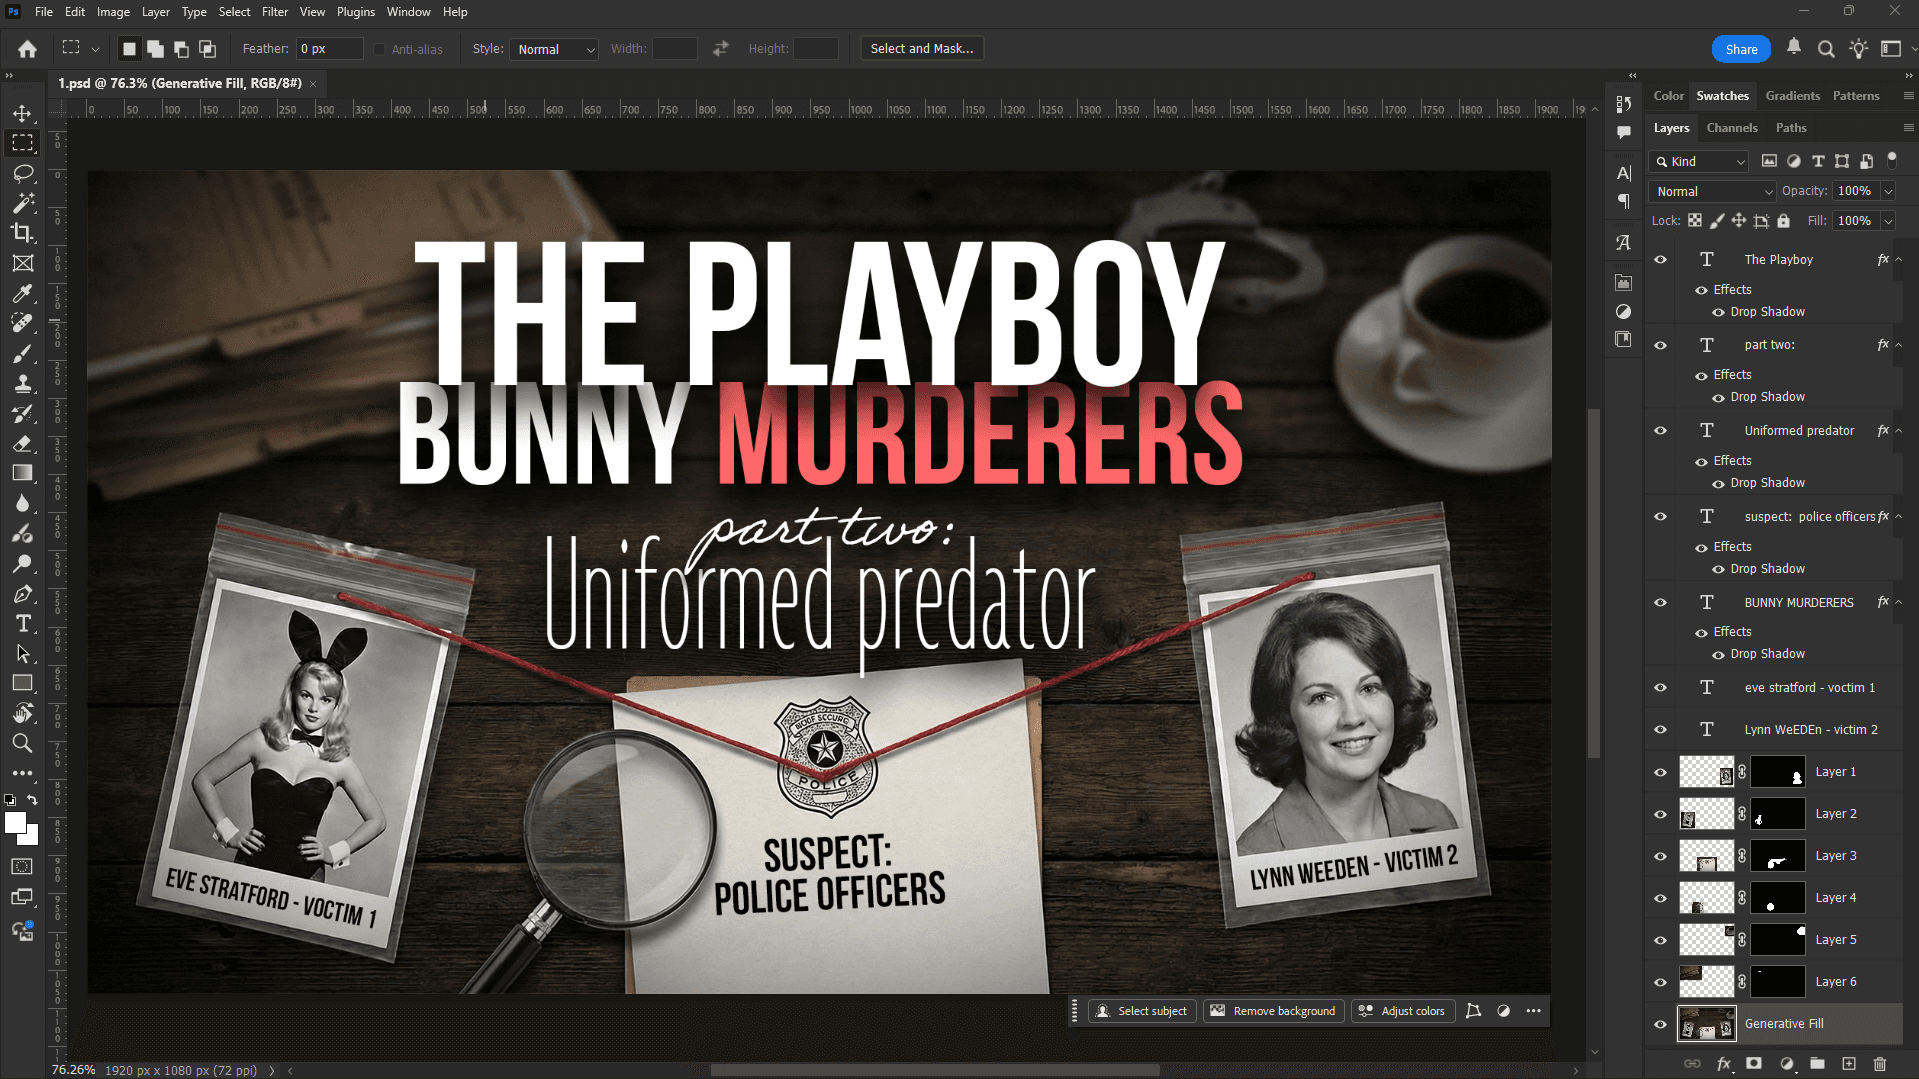This screenshot has height=1079, width=1919.
Task: Select the Rectangle shape tool
Action: coord(22,683)
